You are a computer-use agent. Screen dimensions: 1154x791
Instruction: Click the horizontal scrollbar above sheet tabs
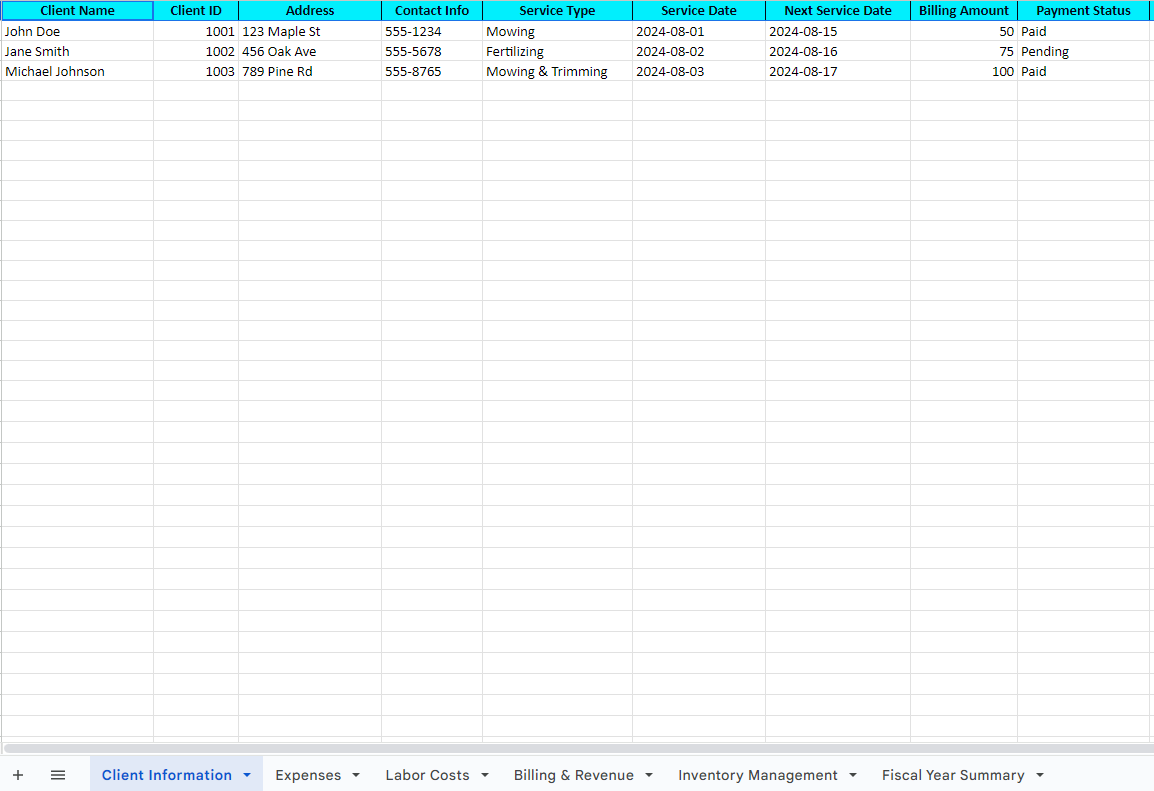[x=578, y=748]
